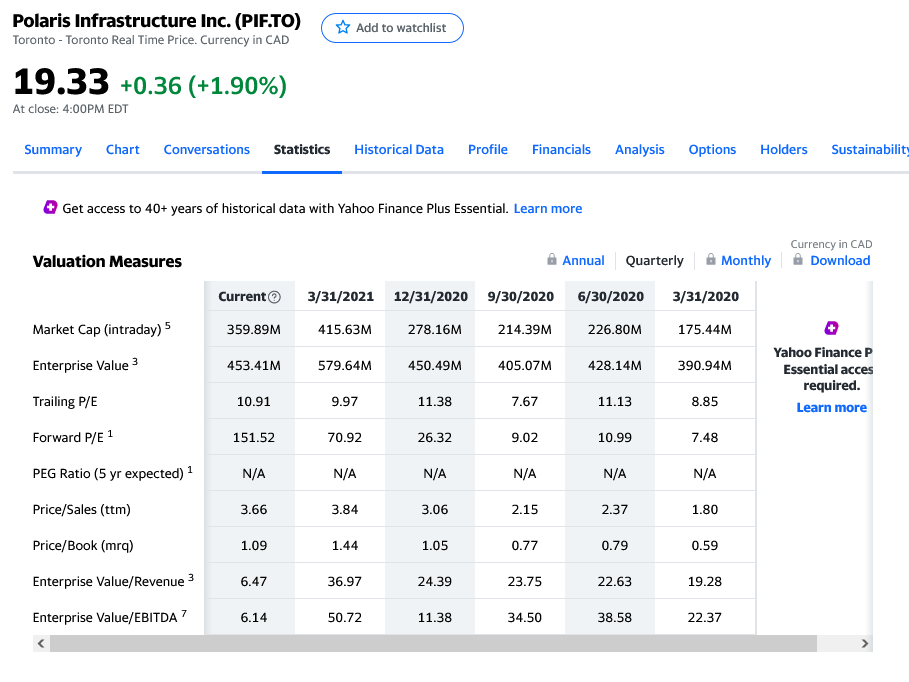
Task: Click the lock icon next to Monthly
Action: [711, 259]
